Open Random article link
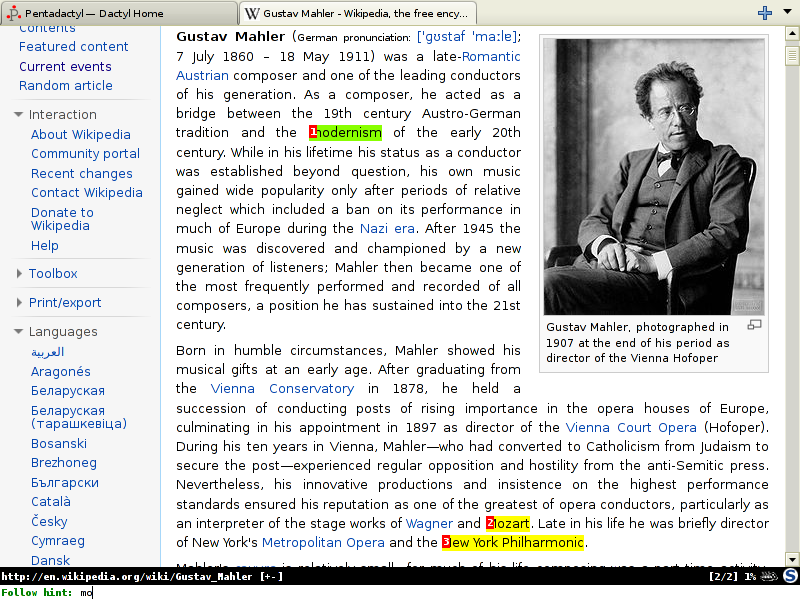 (x=66, y=85)
